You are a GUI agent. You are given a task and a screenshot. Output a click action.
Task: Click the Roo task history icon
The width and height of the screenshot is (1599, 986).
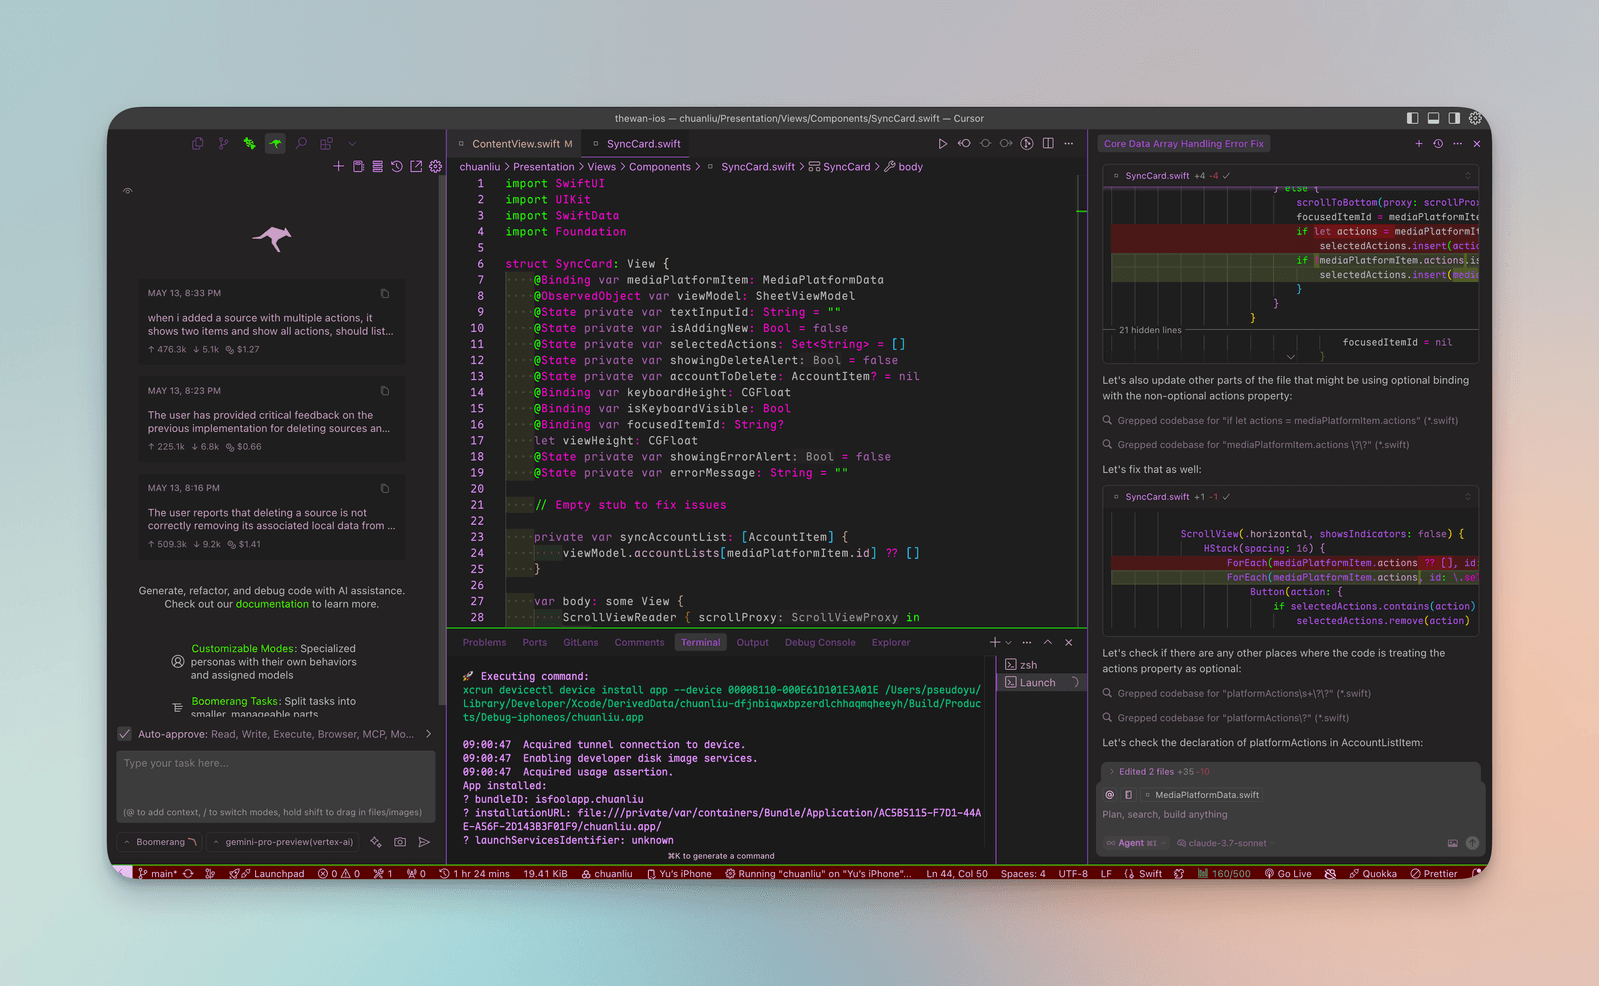(x=397, y=167)
